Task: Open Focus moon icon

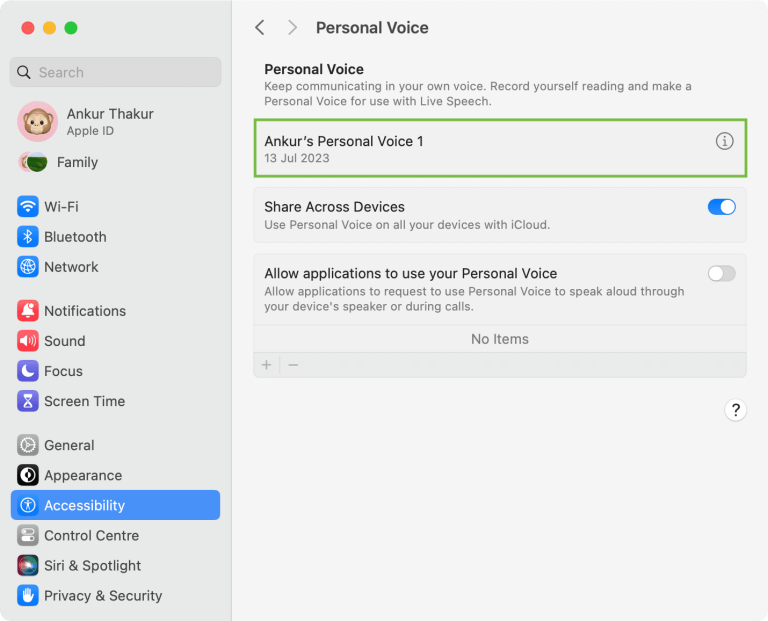Action: tap(28, 371)
